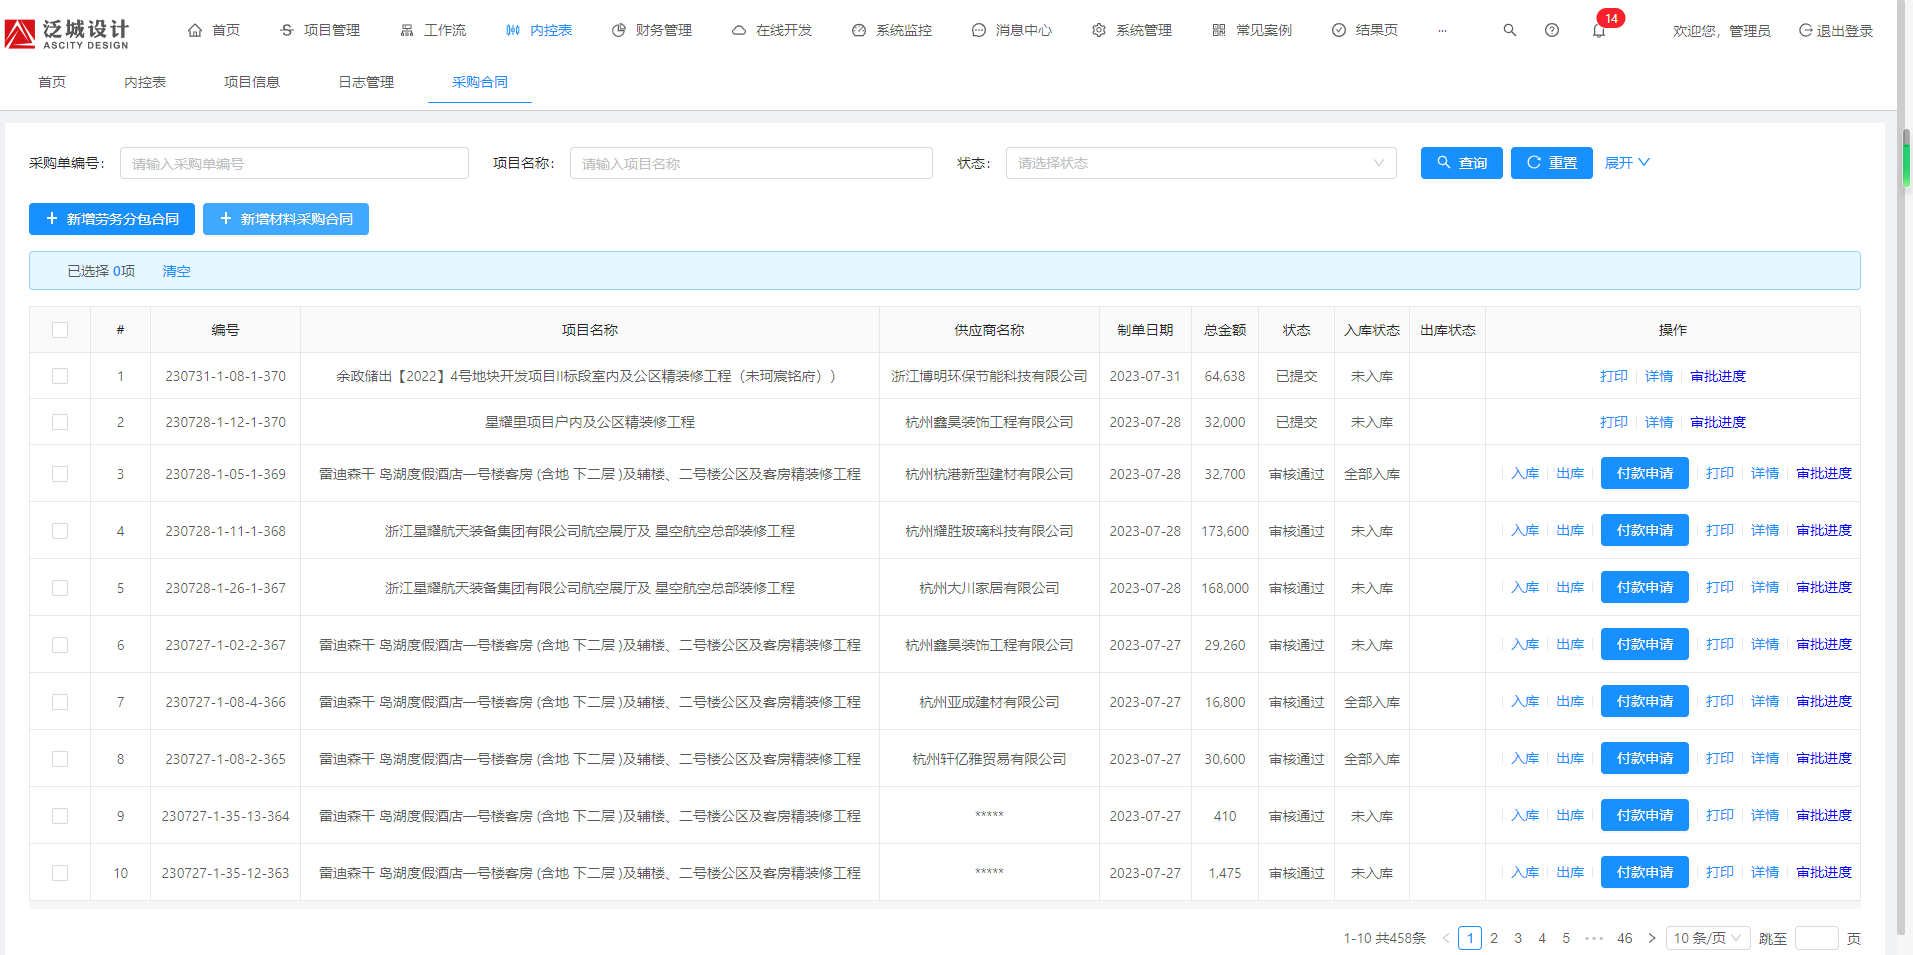Click amount cell 173,600
1913x955 pixels.
tap(1225, 531)
